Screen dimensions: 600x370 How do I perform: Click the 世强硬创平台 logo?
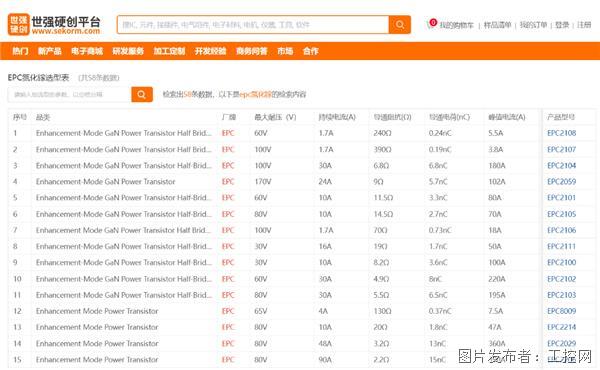click(x=54, y=24)
